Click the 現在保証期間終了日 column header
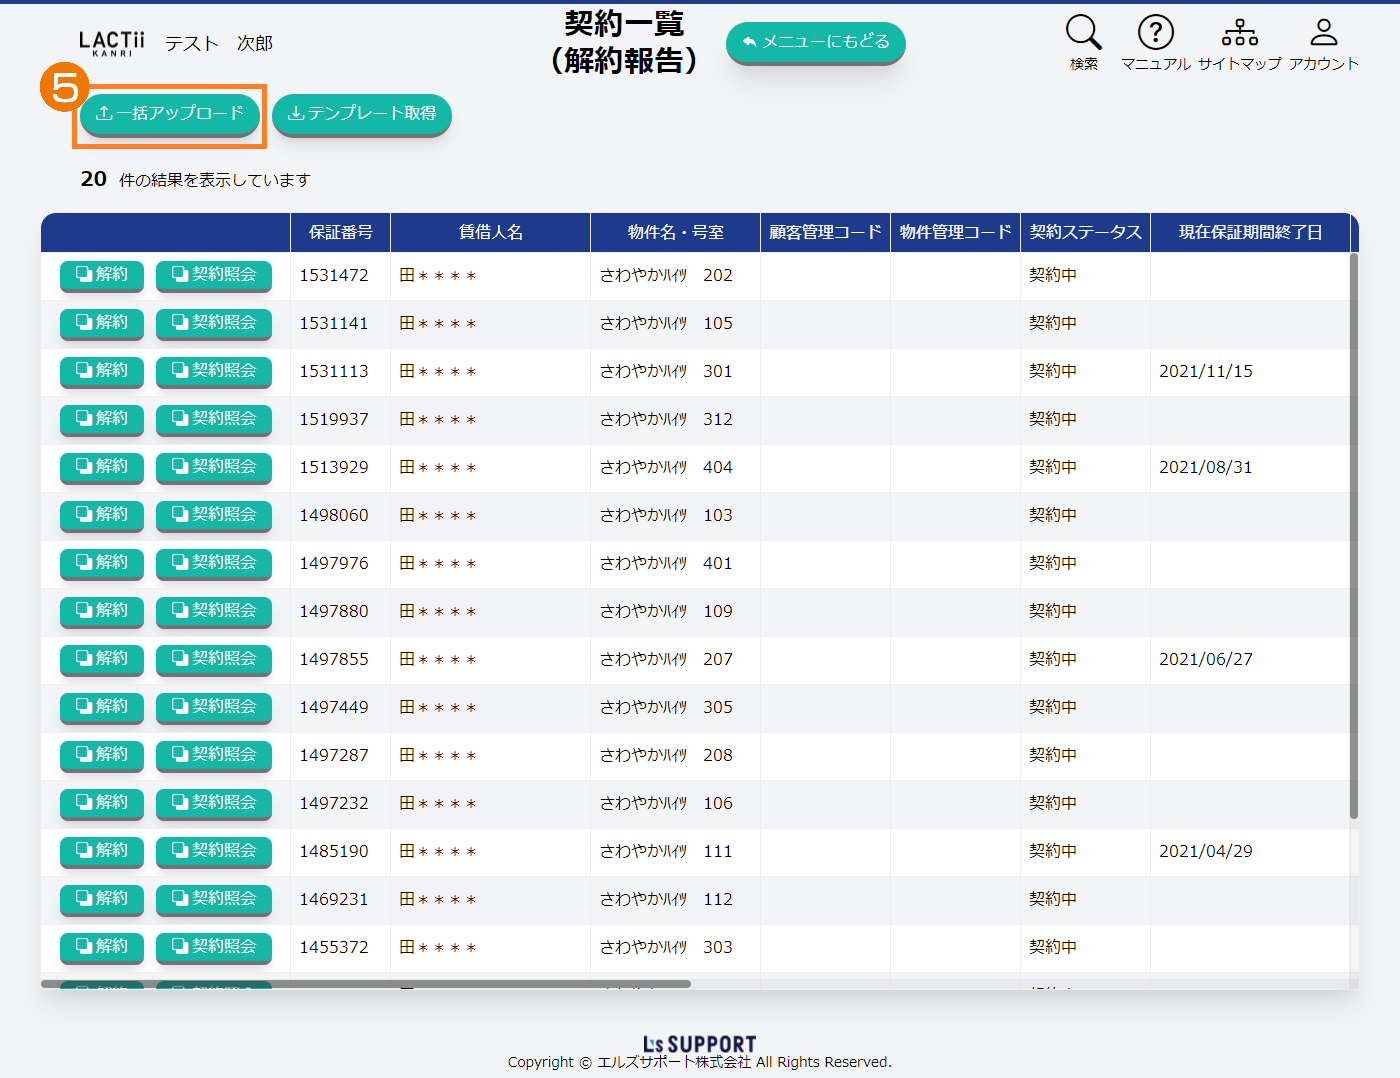 tap(1250, 232)
